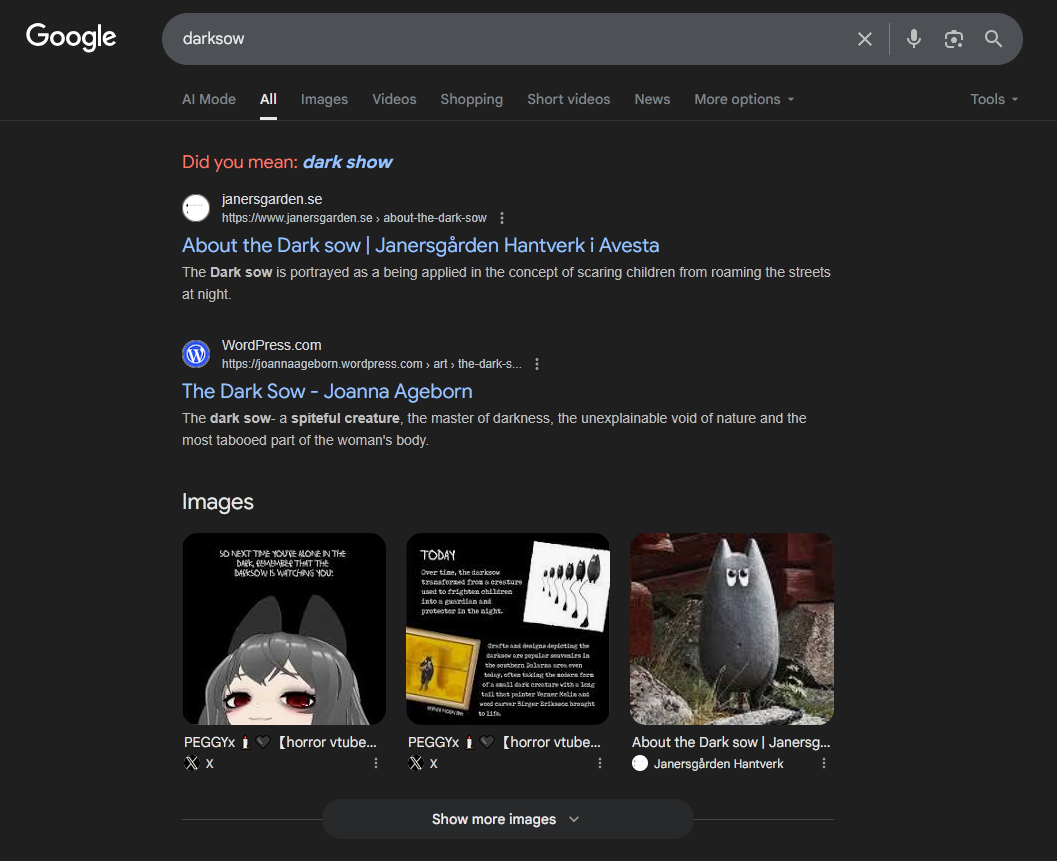Viewport: 1057px width, 861px height.
Task: Open the Videos tab
Action: click(x=394, y=99)
